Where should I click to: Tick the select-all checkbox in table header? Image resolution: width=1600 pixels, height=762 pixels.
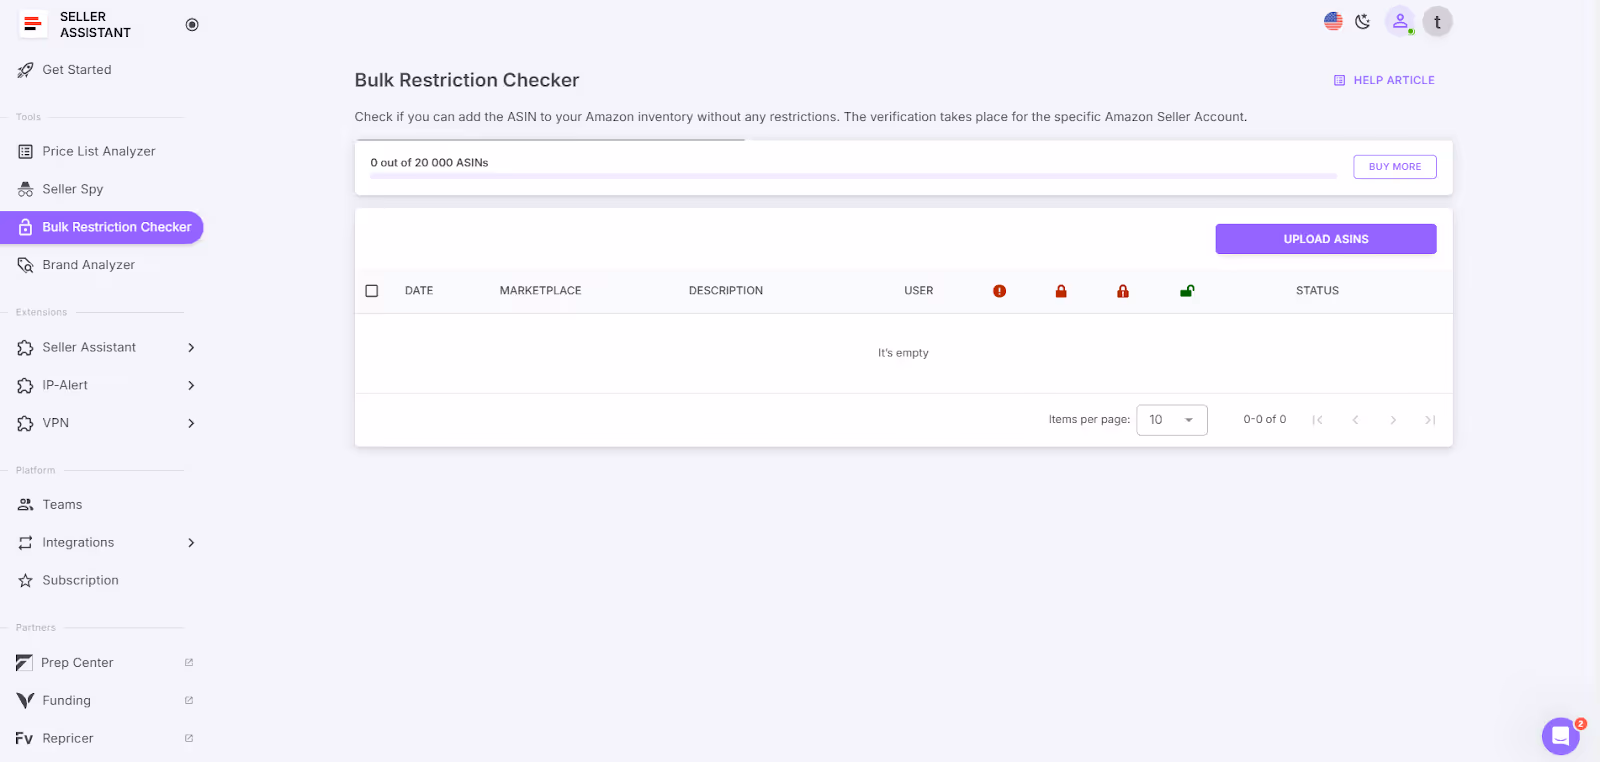click(372, 291)
